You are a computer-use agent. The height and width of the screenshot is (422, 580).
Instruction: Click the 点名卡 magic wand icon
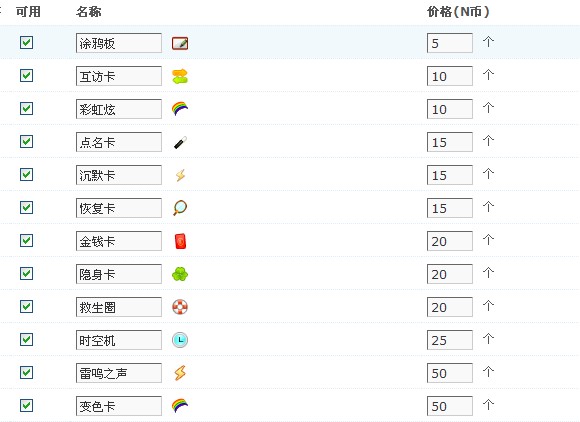180,142
